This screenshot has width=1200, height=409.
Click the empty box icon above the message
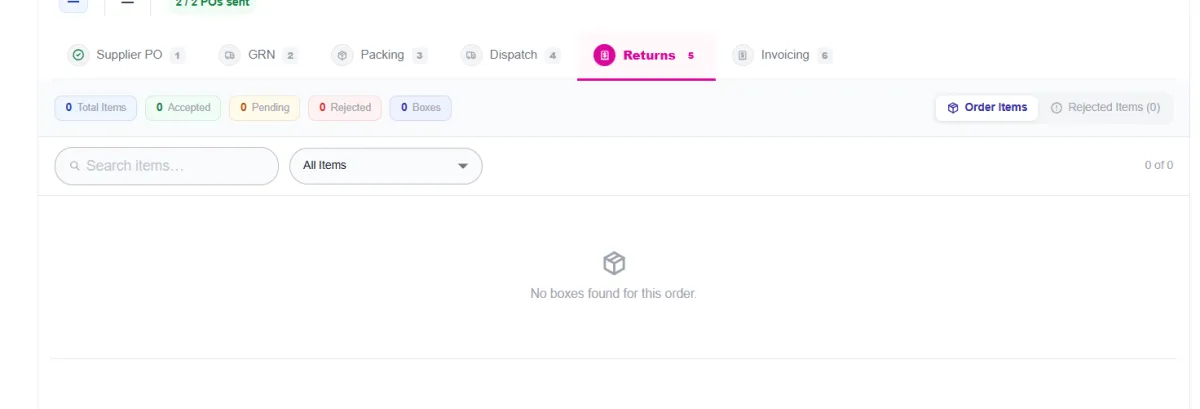tap(614, 263)
